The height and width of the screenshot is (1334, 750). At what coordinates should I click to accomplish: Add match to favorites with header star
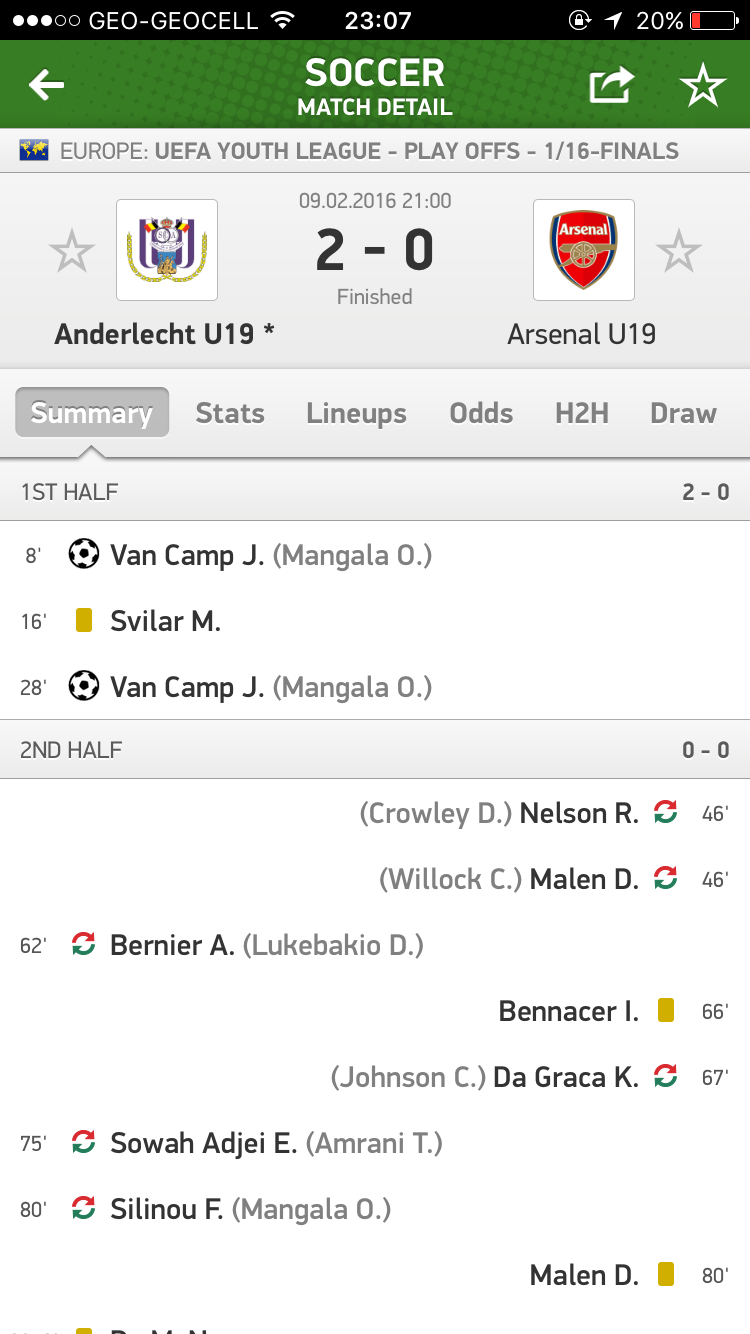[x=703, y=86]
